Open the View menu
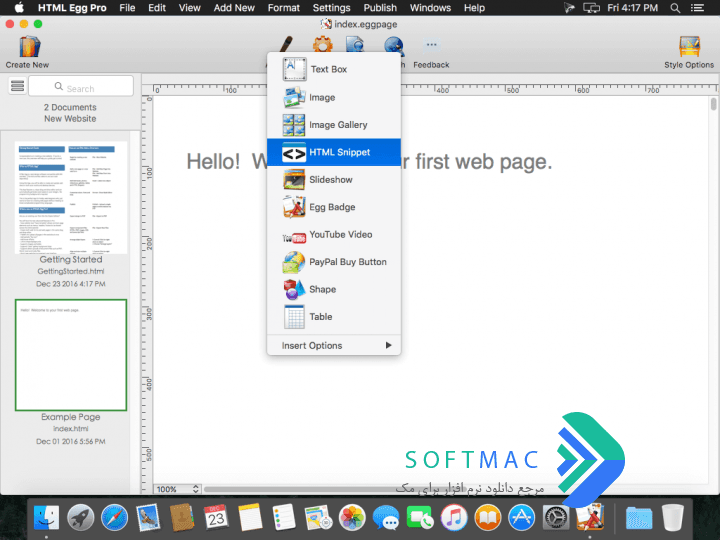 pos(190,8)
